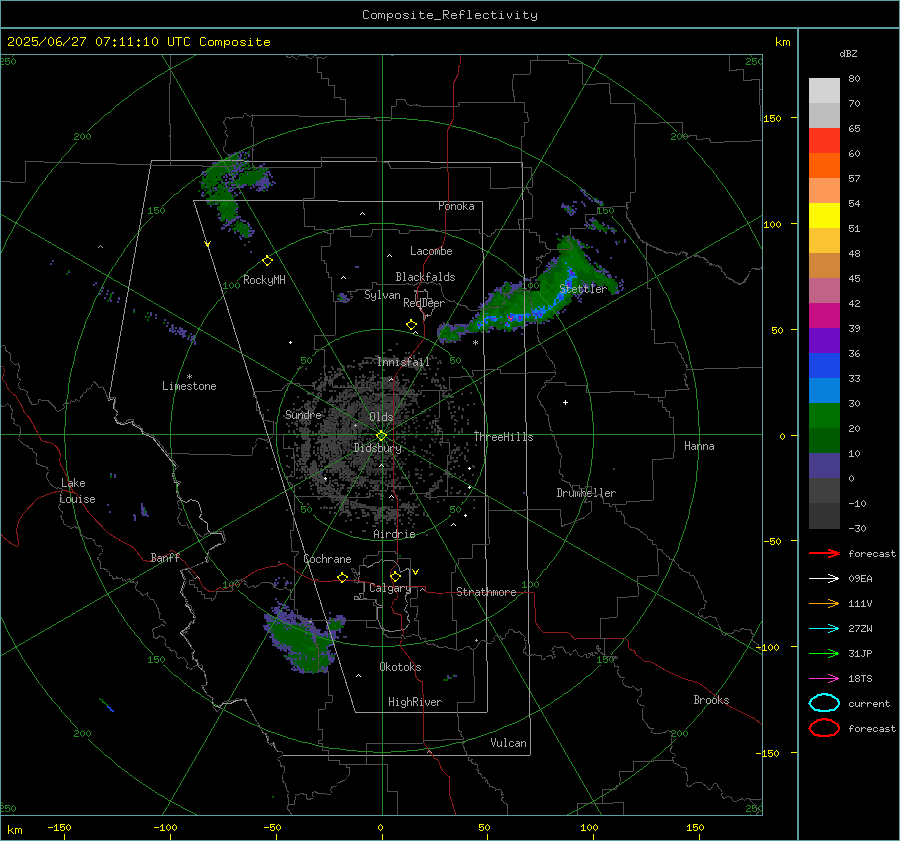Click the Stettler town label
900x841 pixels.
coord(583,289)
